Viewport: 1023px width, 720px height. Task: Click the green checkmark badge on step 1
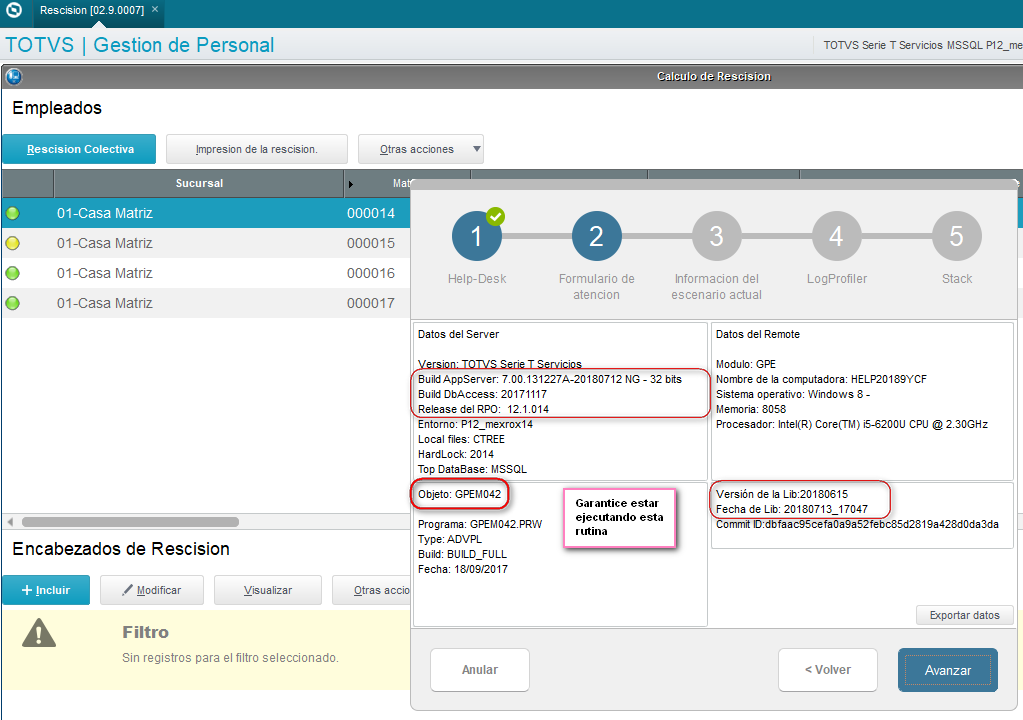496,216
